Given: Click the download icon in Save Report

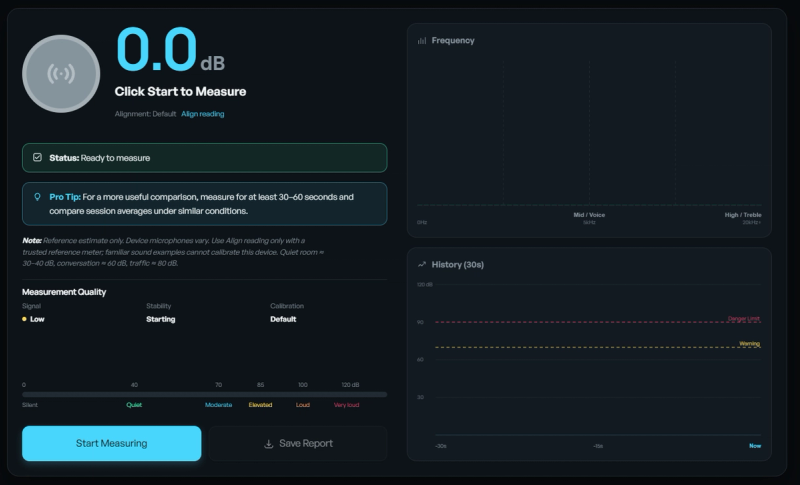Looking at the screenshot, I should (x=268, y=444).
